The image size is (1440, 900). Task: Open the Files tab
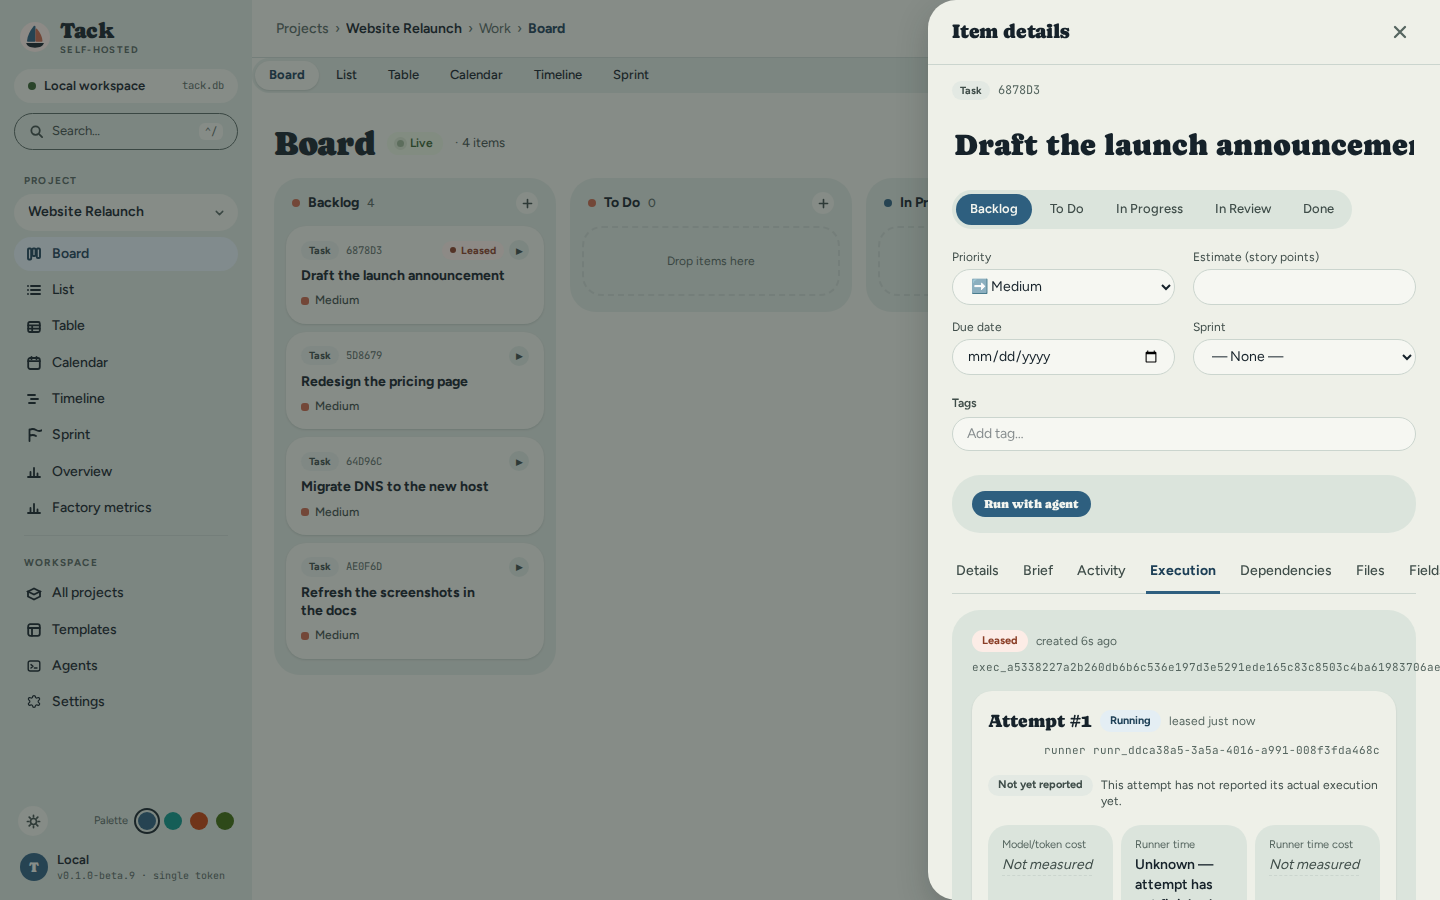[x=1370, y=571]
